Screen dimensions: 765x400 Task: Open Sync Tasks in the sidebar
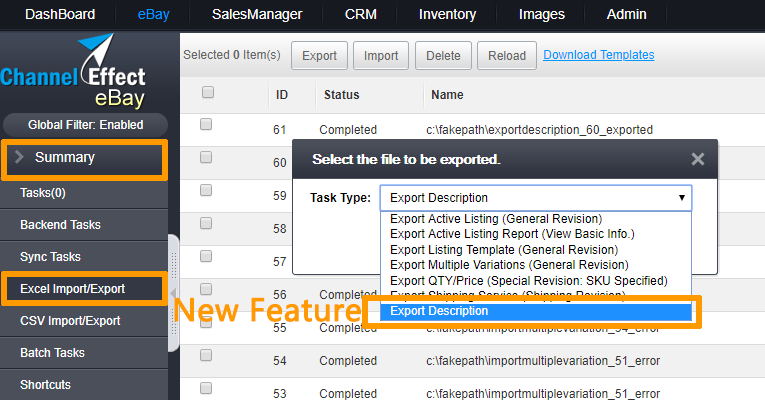point(84,257)
